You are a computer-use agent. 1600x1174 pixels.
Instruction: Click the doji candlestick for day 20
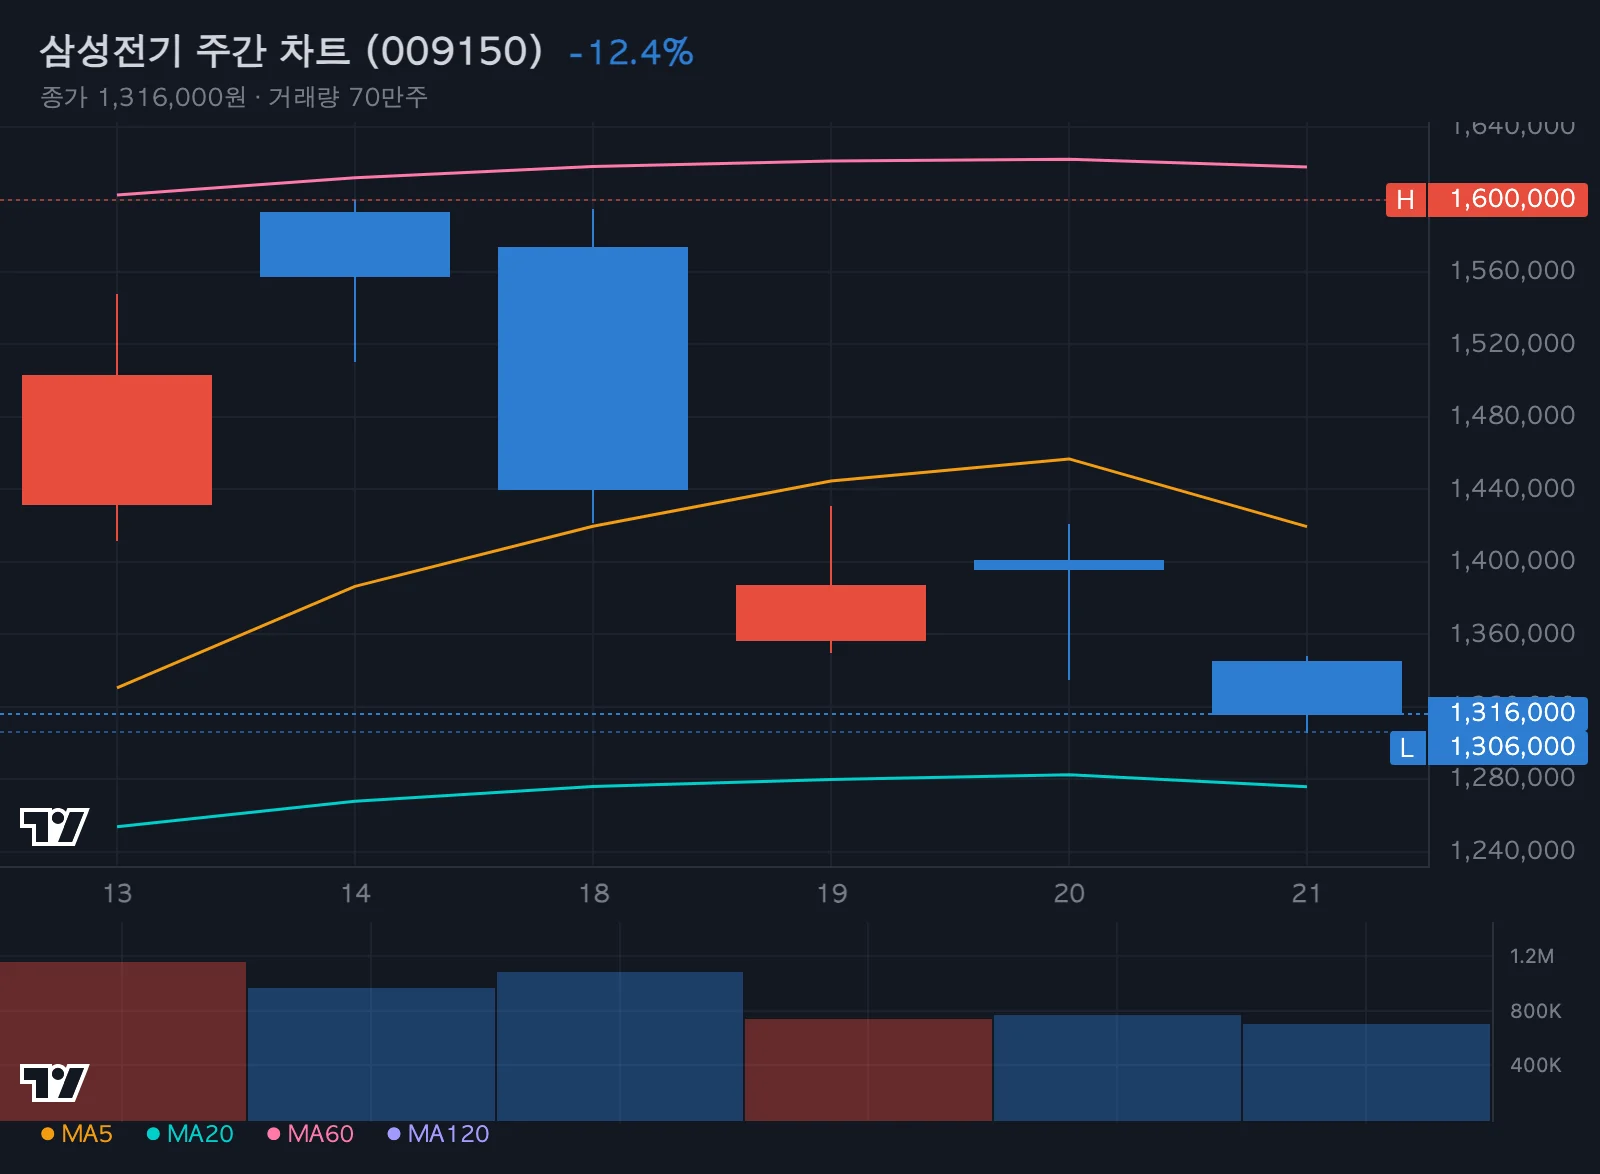(x=1069, y=565)
